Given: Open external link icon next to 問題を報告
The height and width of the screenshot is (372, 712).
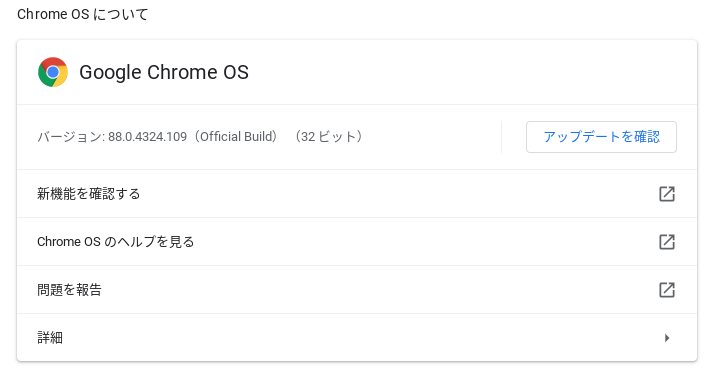Looking at the screenshot, I should click(667, 290).
